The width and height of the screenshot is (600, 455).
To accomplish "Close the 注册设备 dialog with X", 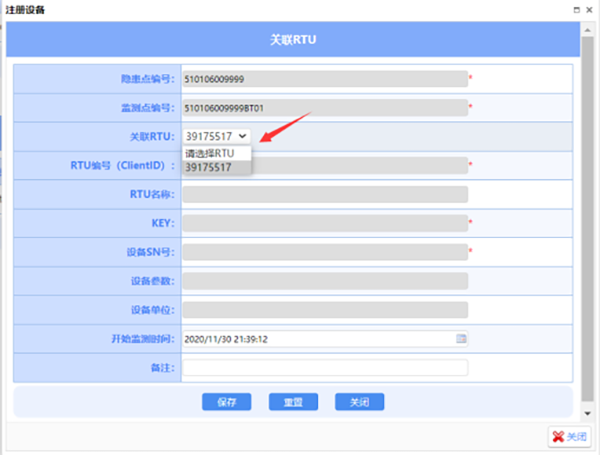I will click(591, 9).
